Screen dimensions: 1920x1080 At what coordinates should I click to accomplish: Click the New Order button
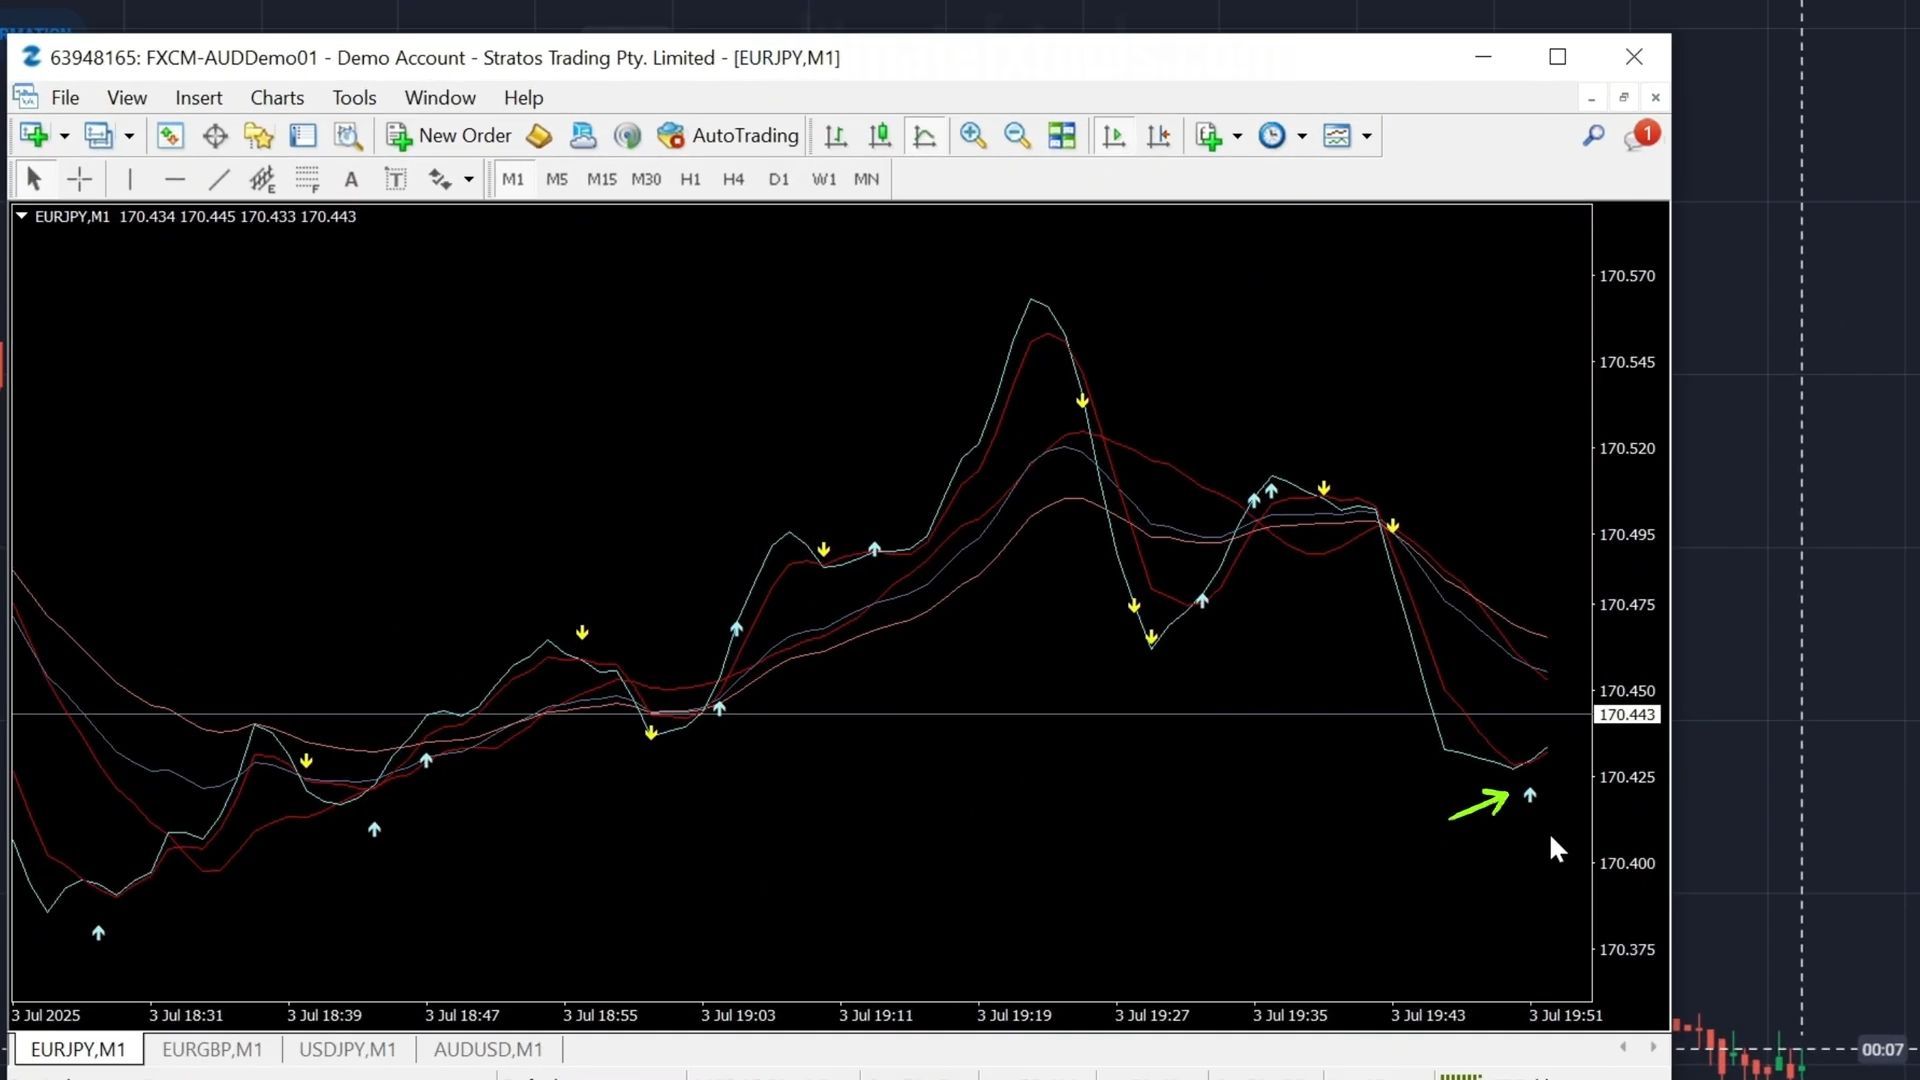click(449, 136)
